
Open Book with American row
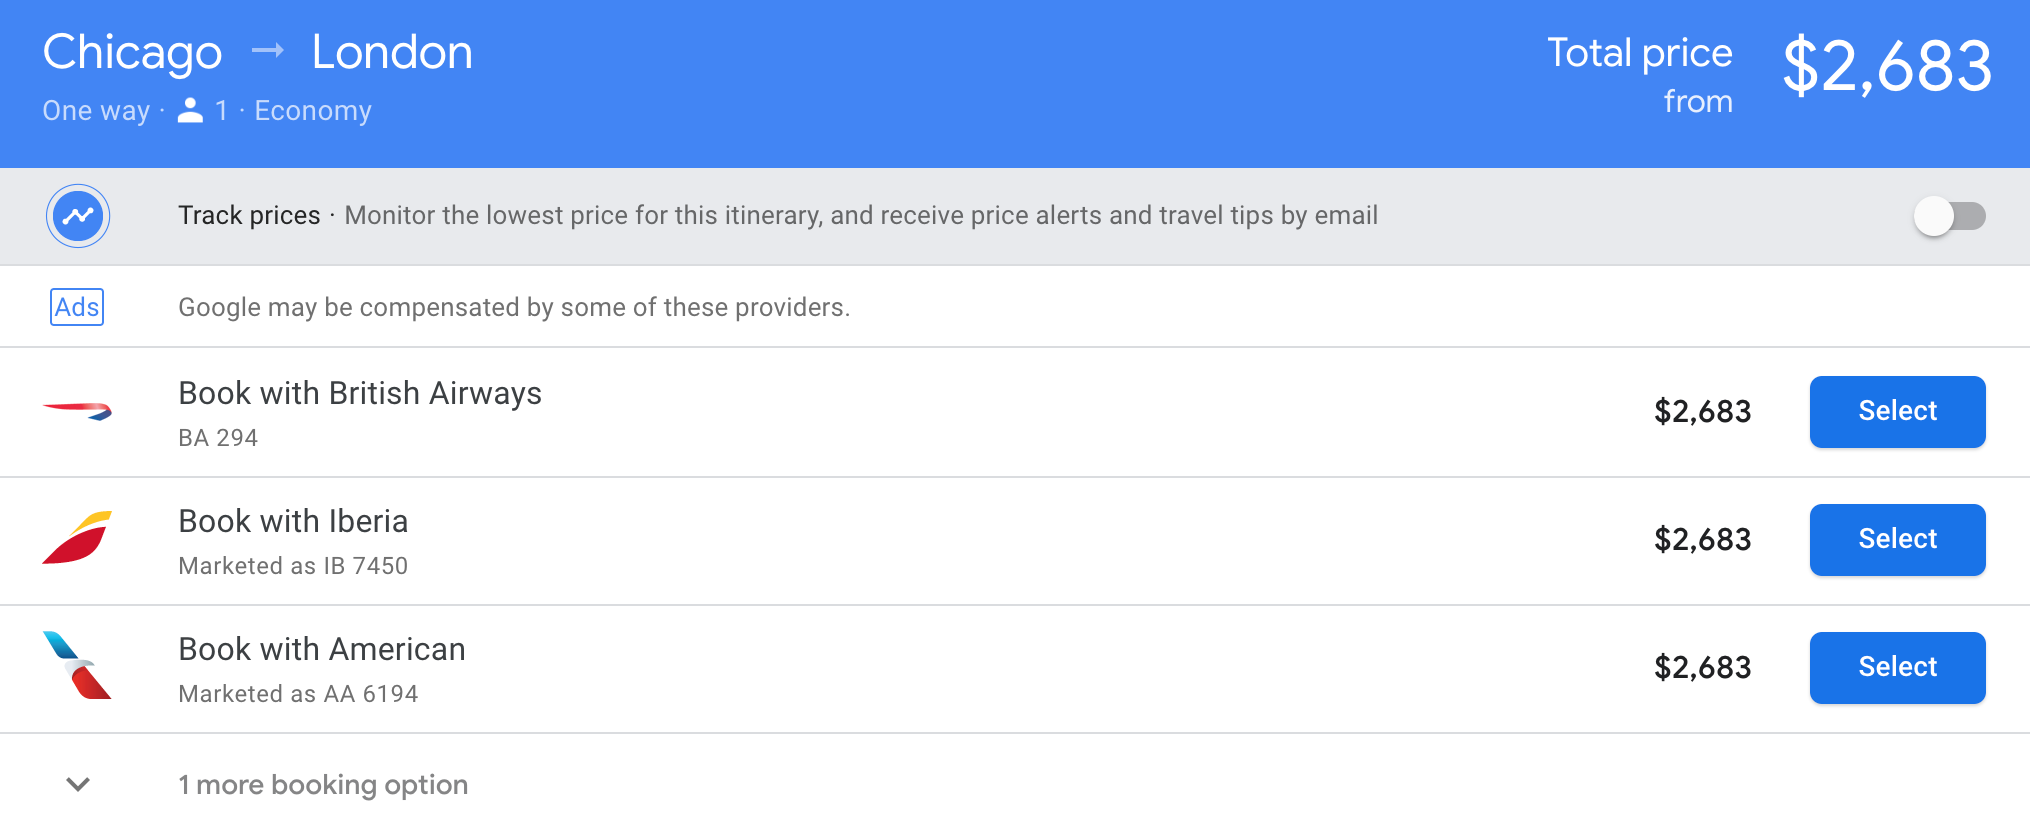[322, 650]
